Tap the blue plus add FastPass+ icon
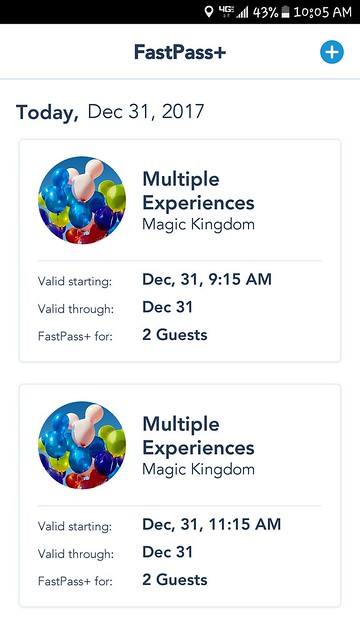The height and width of the screenshot is (640, 360). pos(331,52)
